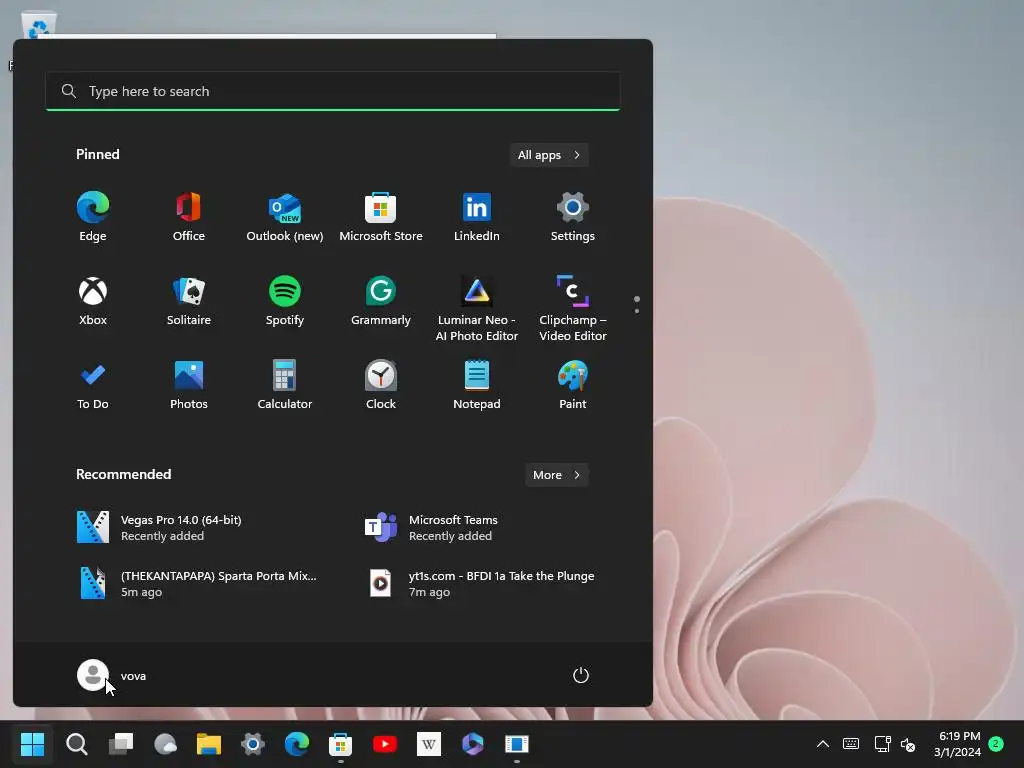Open the vova user account menu
The image size is (1024, 768).
[x=112, y=675]
